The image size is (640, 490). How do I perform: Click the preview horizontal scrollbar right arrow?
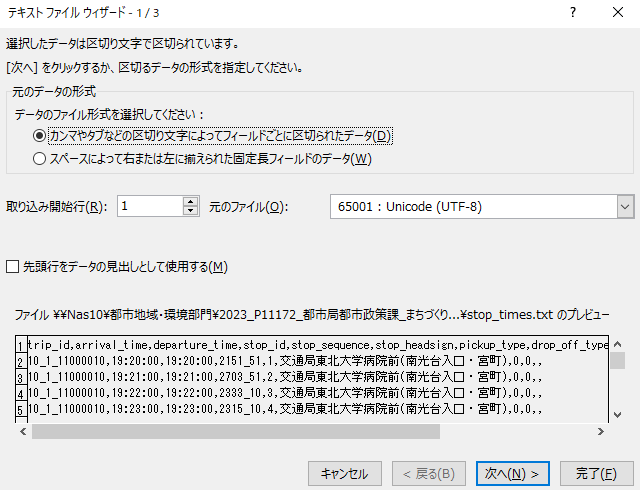pyautogui.click(x=601, y=432)
